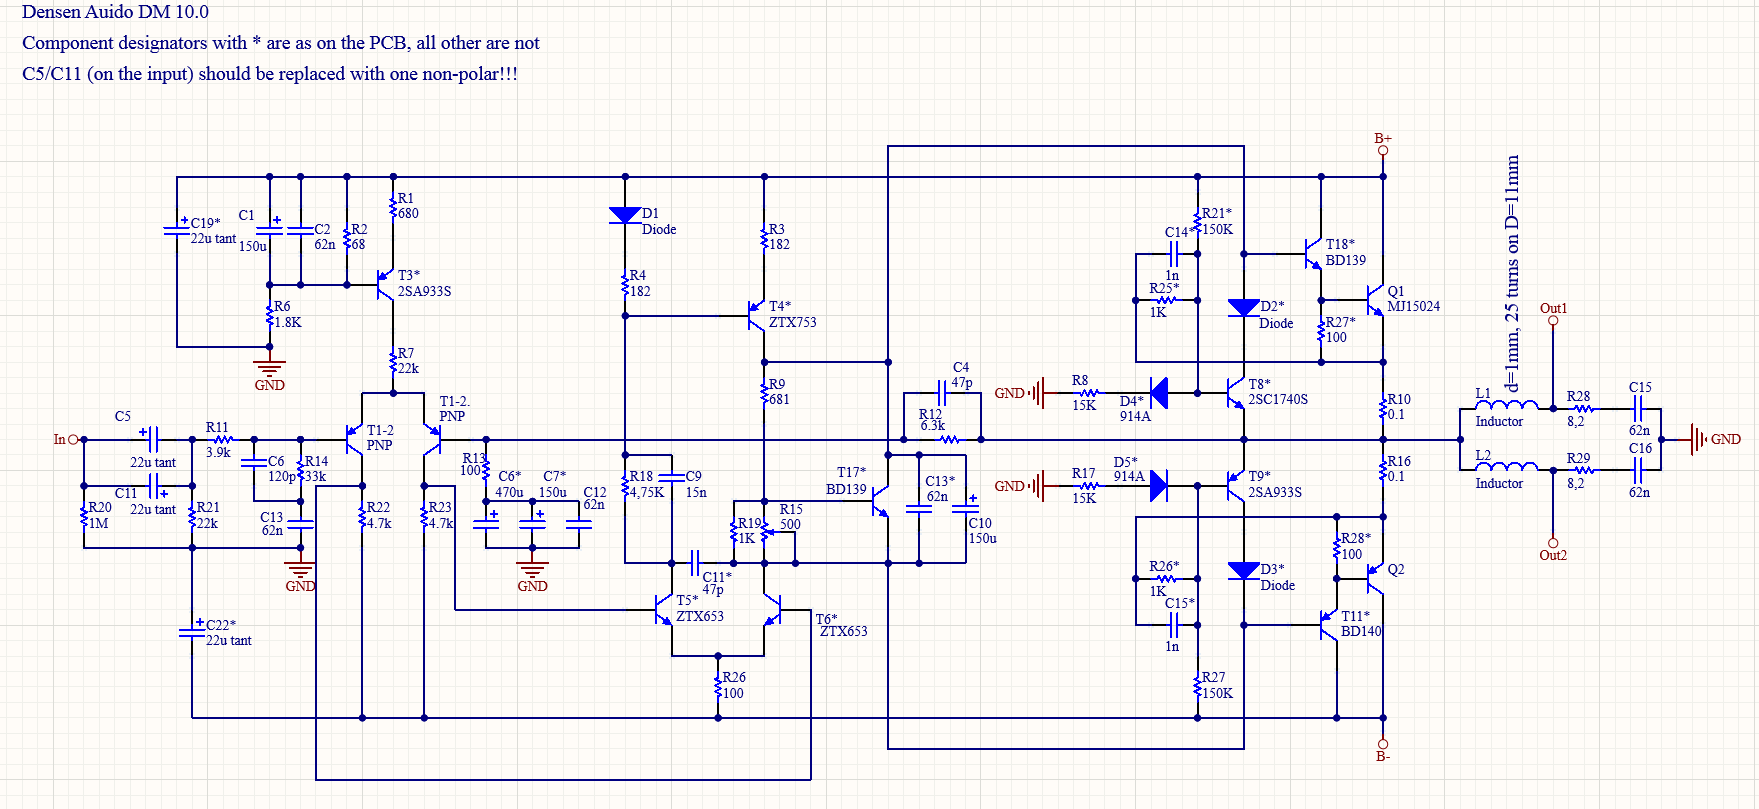
Task: Select the 'ZTX753' part label
Action: click(x=793, y=322)
